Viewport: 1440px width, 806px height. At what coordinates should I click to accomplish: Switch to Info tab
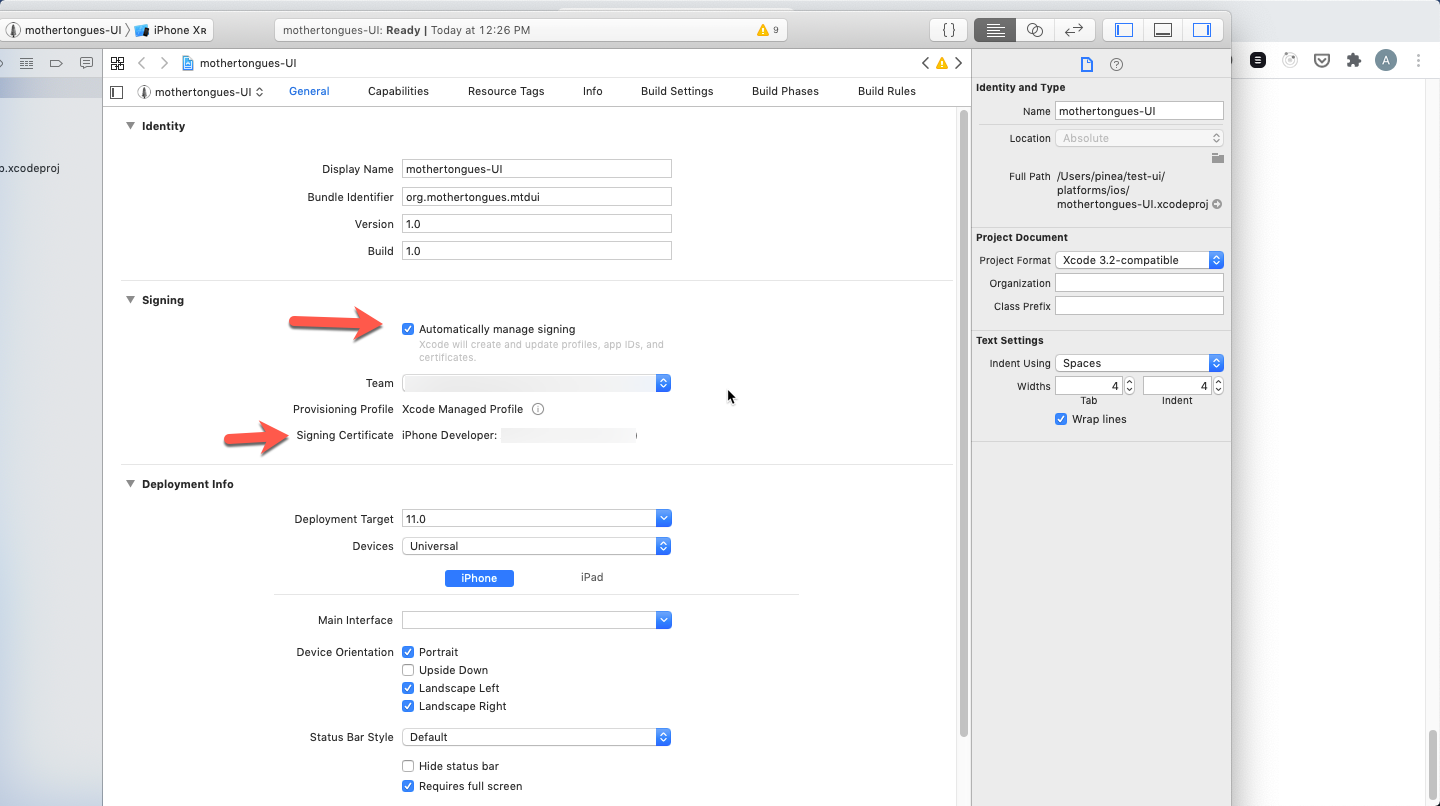coord(593,91)
